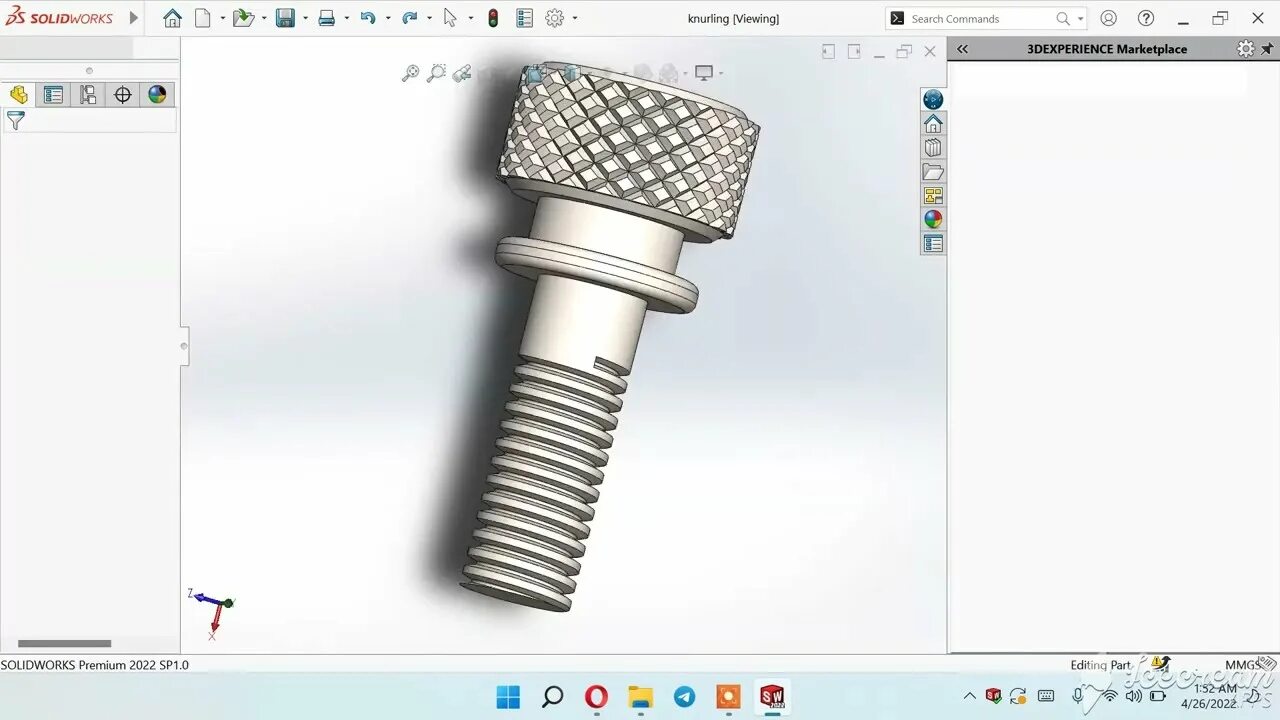This screenshot has height=720, width=1280.
Task: Switch to the DisplayManager tab
Action: point(157,95)
